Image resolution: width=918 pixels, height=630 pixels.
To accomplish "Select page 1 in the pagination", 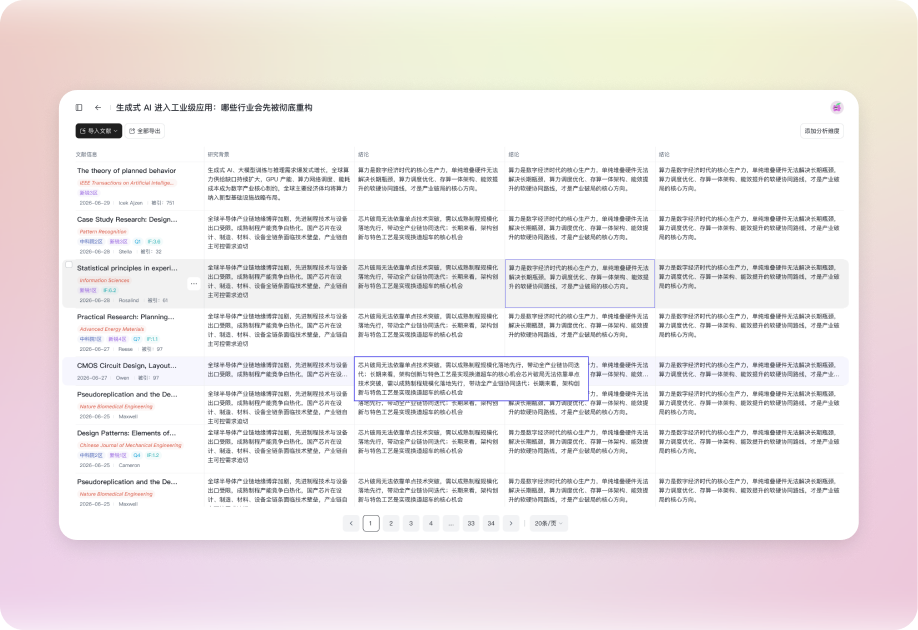I will pos(371,523).
